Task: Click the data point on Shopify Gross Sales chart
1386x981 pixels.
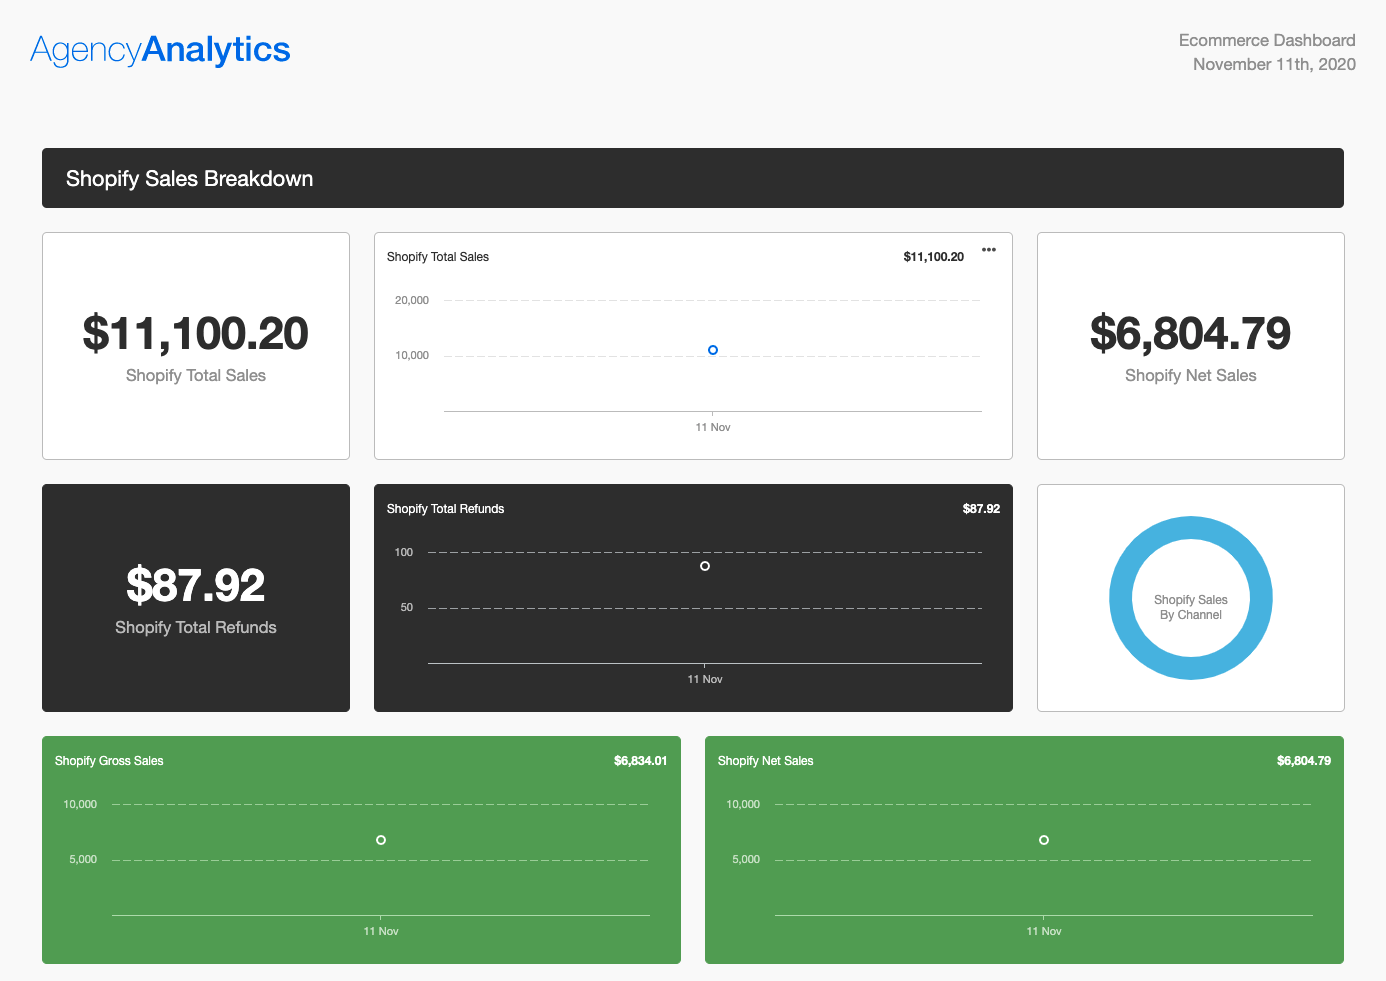Action: [x=381, y=840]
